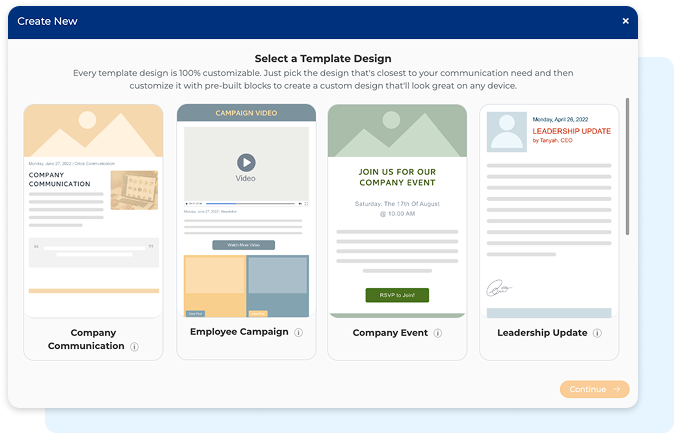Click the RSVP to Join button
Viewport: 674px width, 433px height.
(397, 295)
